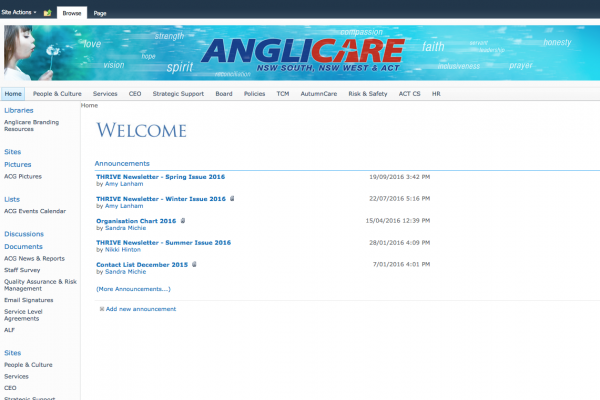Open the Discussions heading in sidebar
The width and height of the screenshot is (600, 400).
point(24,234)
